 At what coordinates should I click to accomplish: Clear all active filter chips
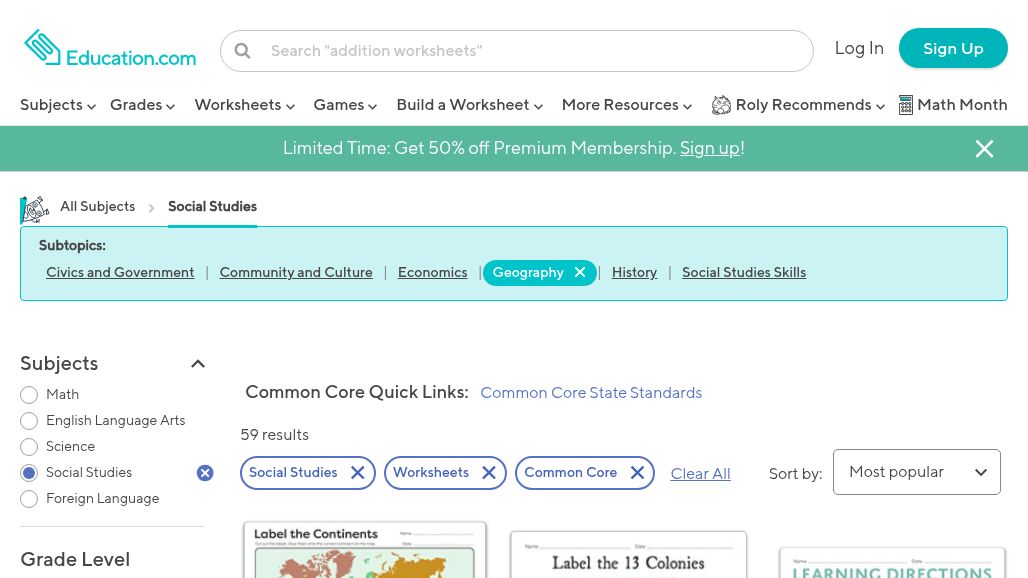click(700, 473)
